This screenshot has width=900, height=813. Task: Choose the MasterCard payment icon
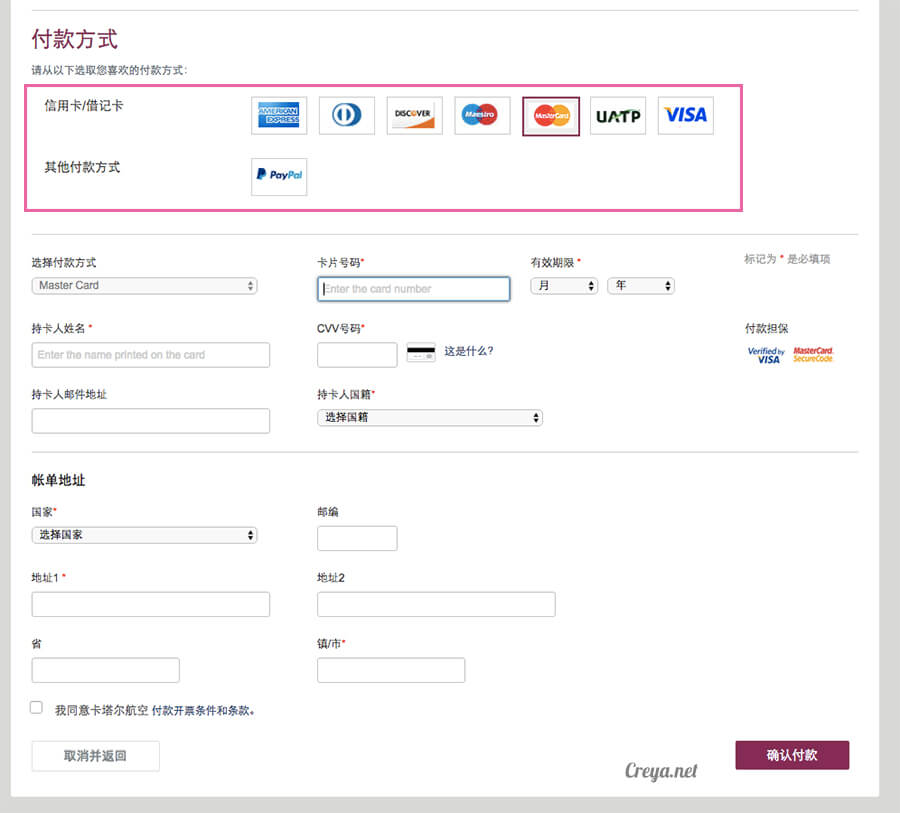pyautogui.click(x=551, y=116)
